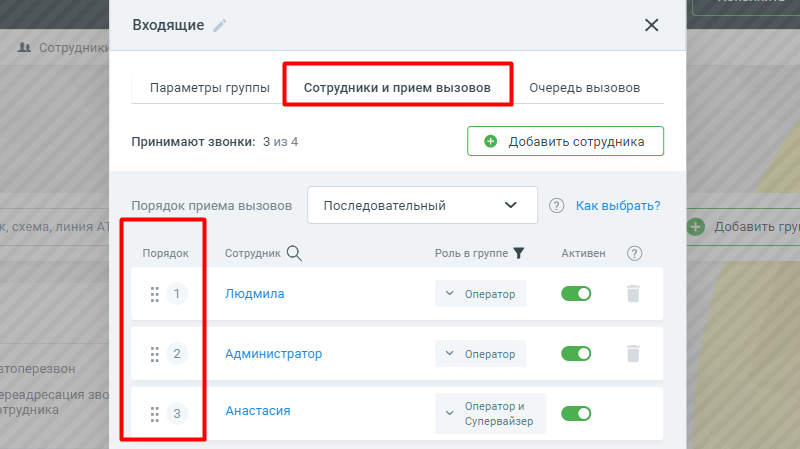Click the Добавить button in the background page

tap(743, 227)
